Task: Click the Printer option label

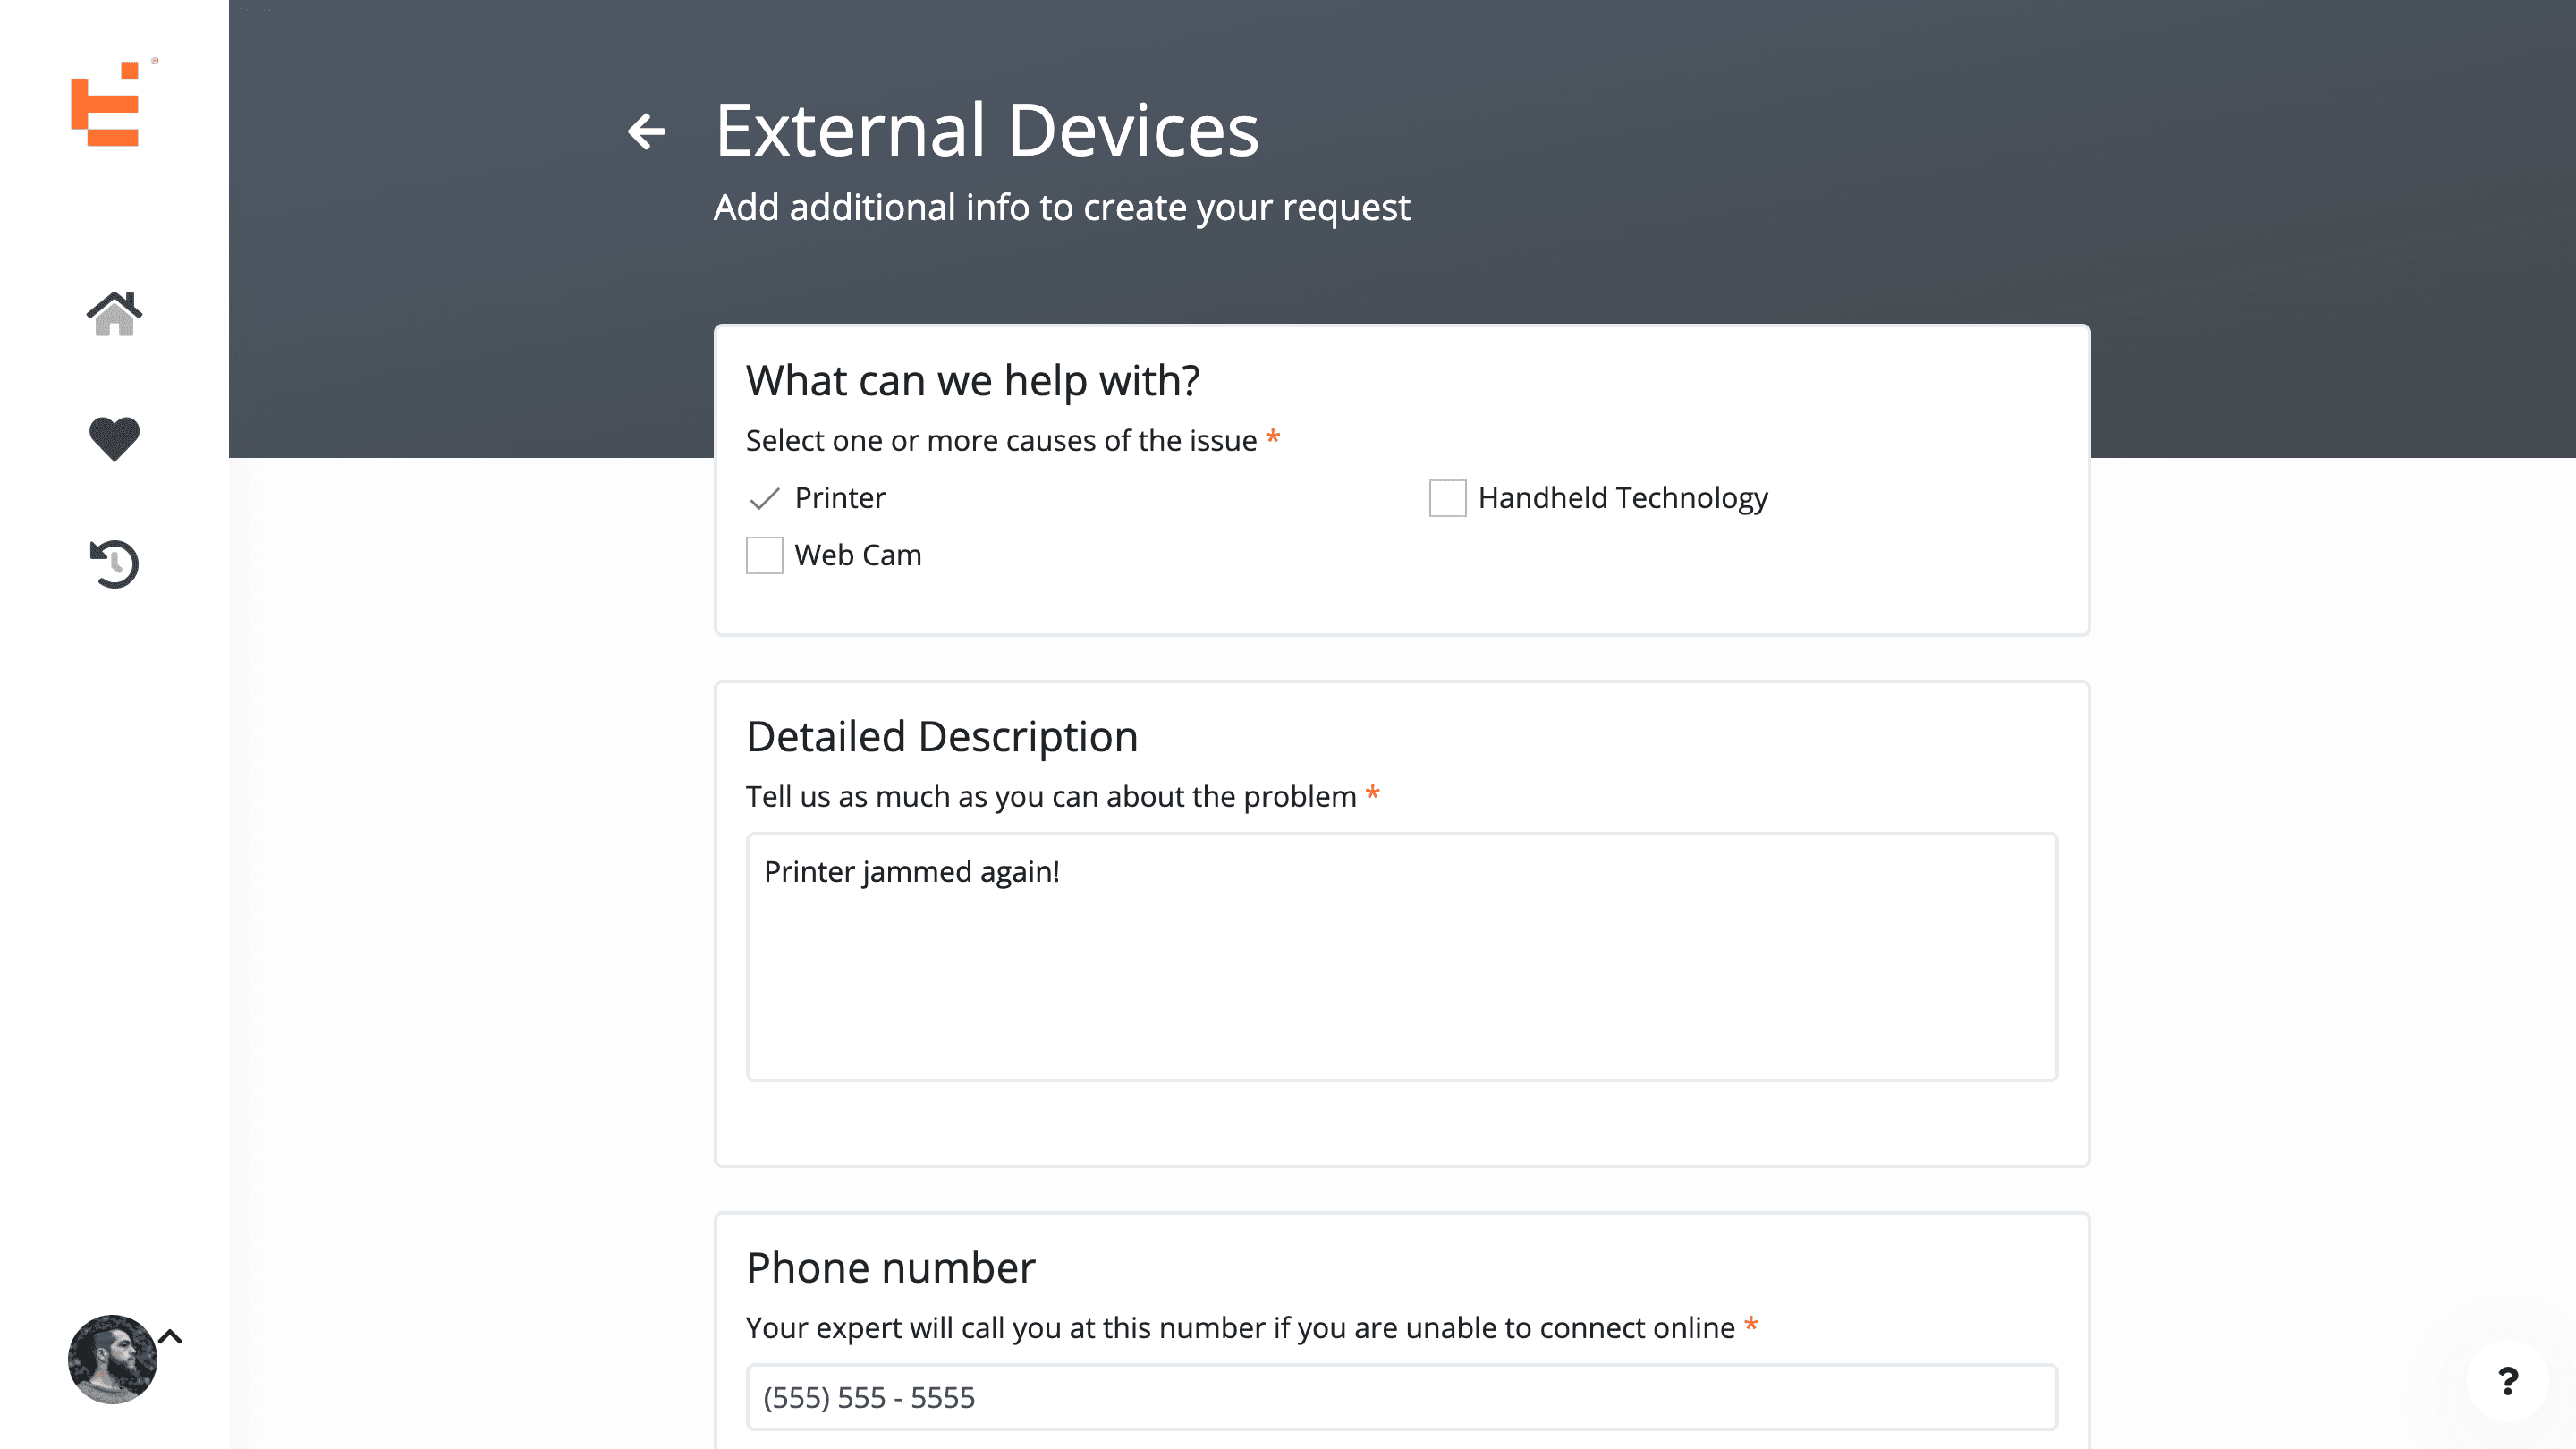Action: coord(840,498)
